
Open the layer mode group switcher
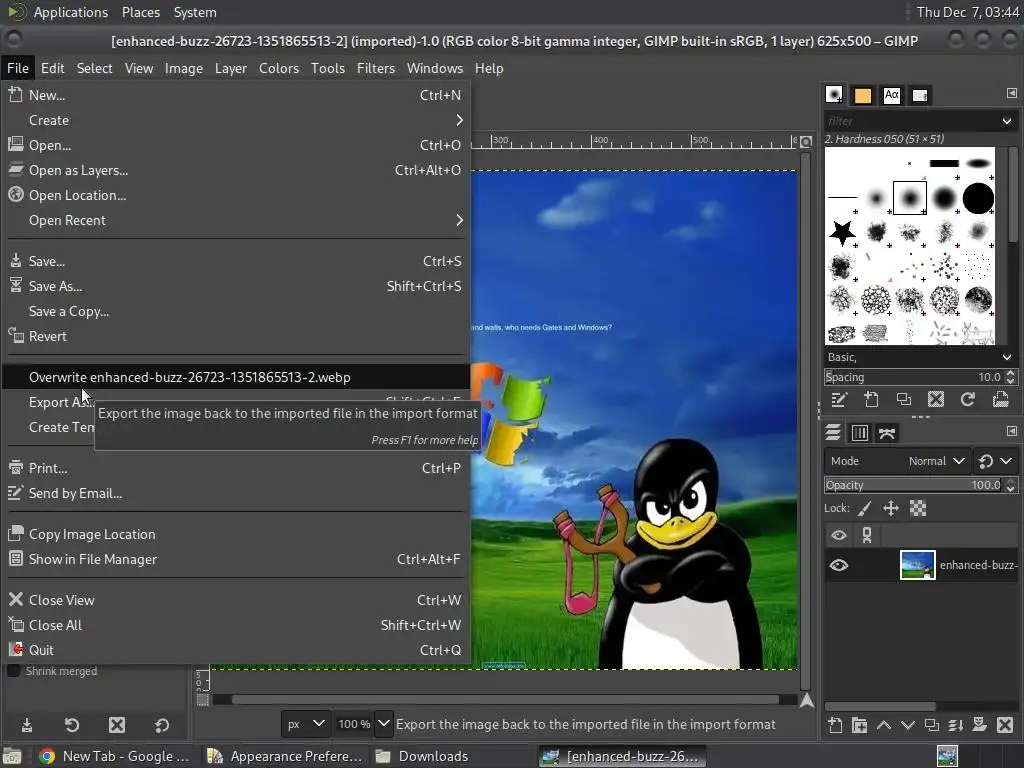point(995,461)
